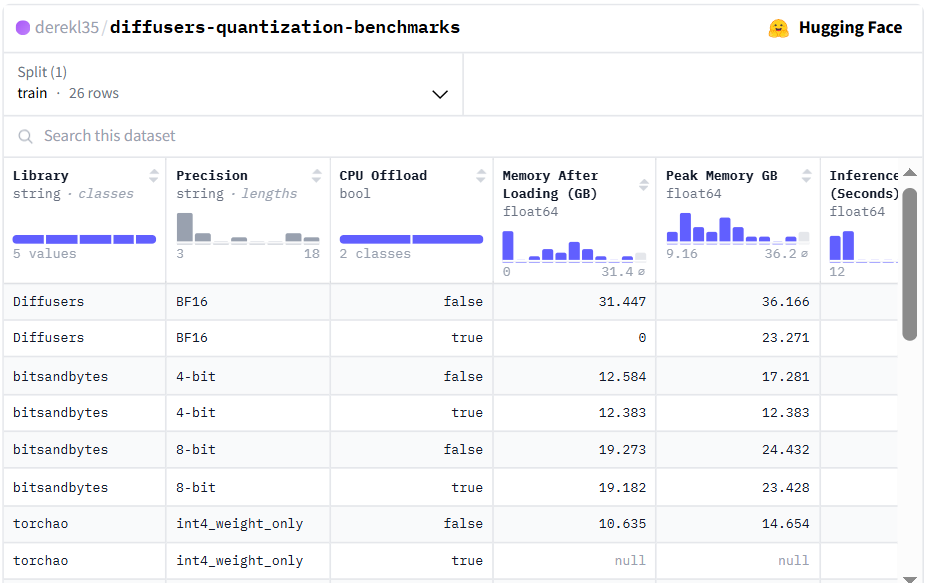Select the 0 memory after loading cell
The image size is (927, 583).
(575, 338)
